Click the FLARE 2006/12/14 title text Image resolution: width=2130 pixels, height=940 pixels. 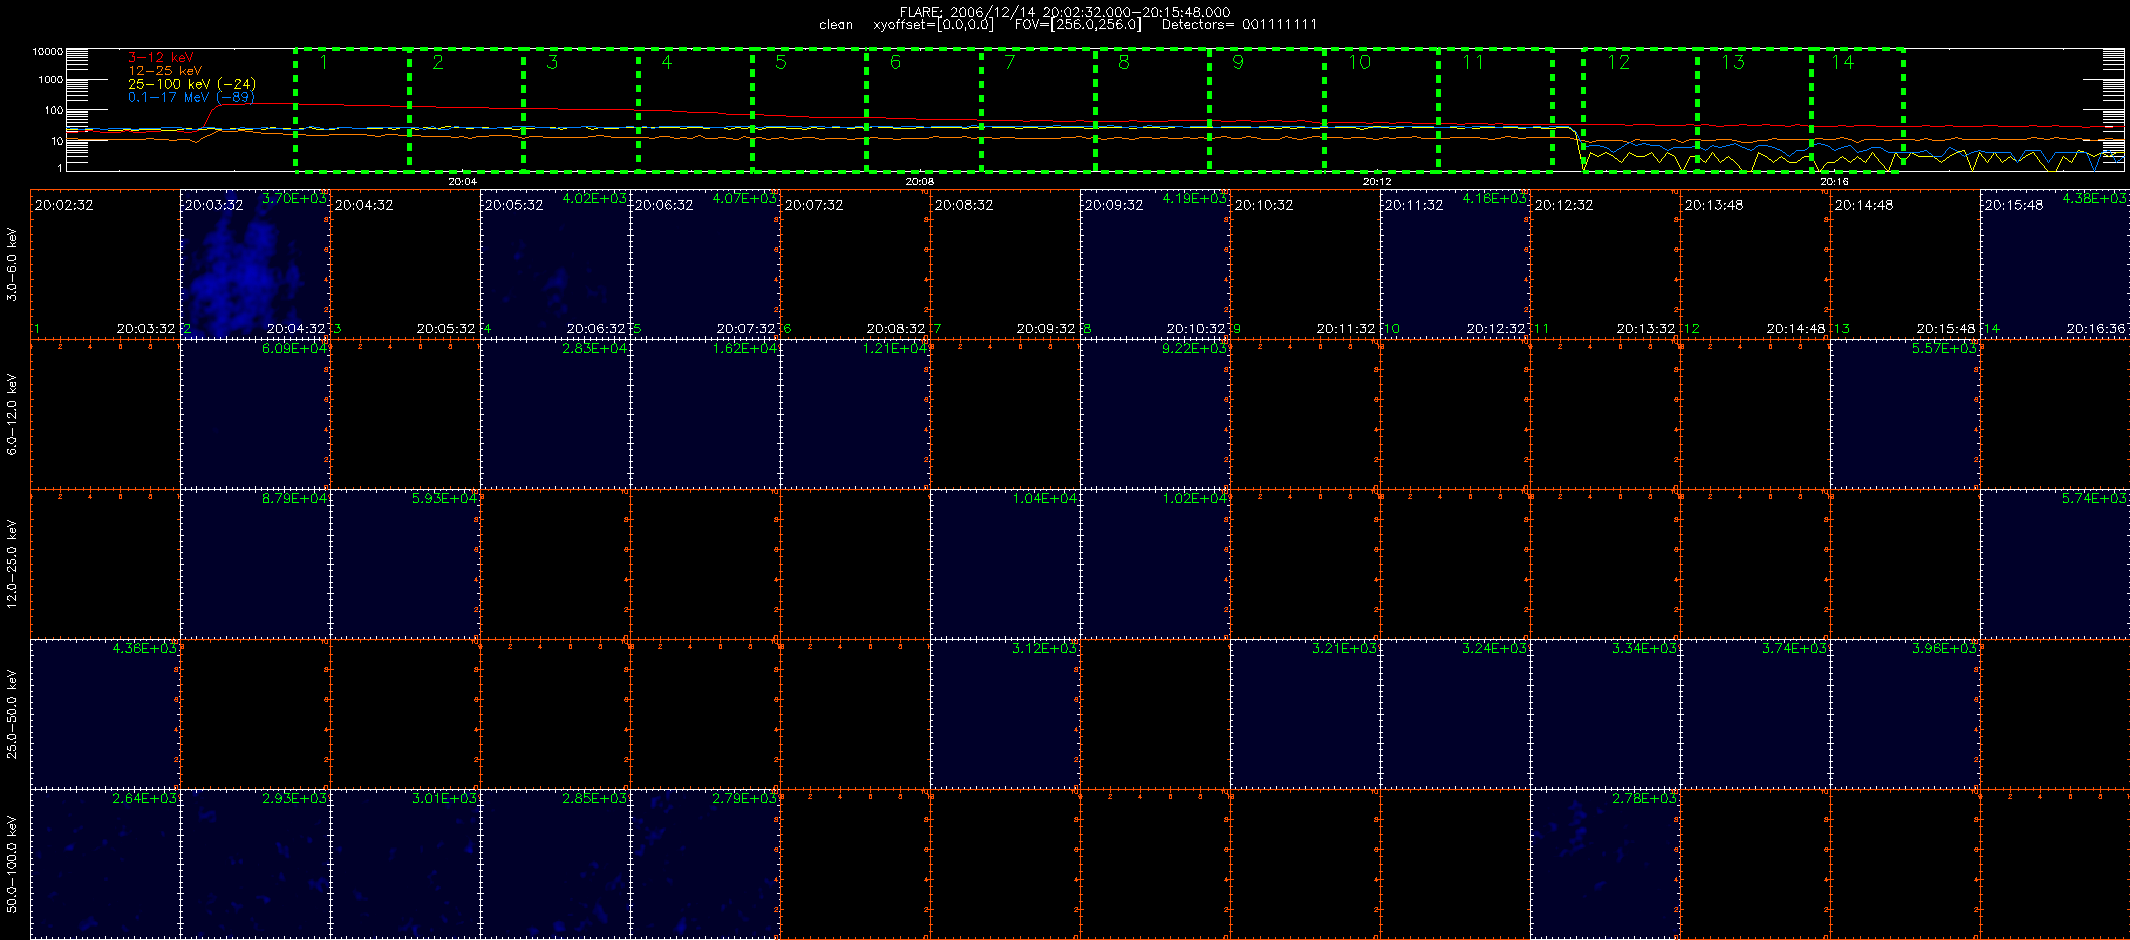tap(1065, 12)
